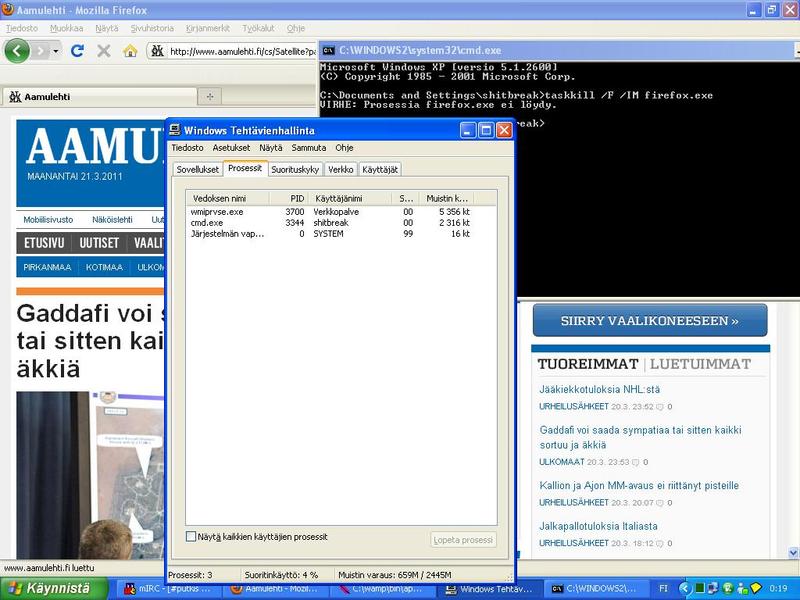Click the Task Manager title bar icon
Viewport: 800px width, 600px height.
point(175,130)
